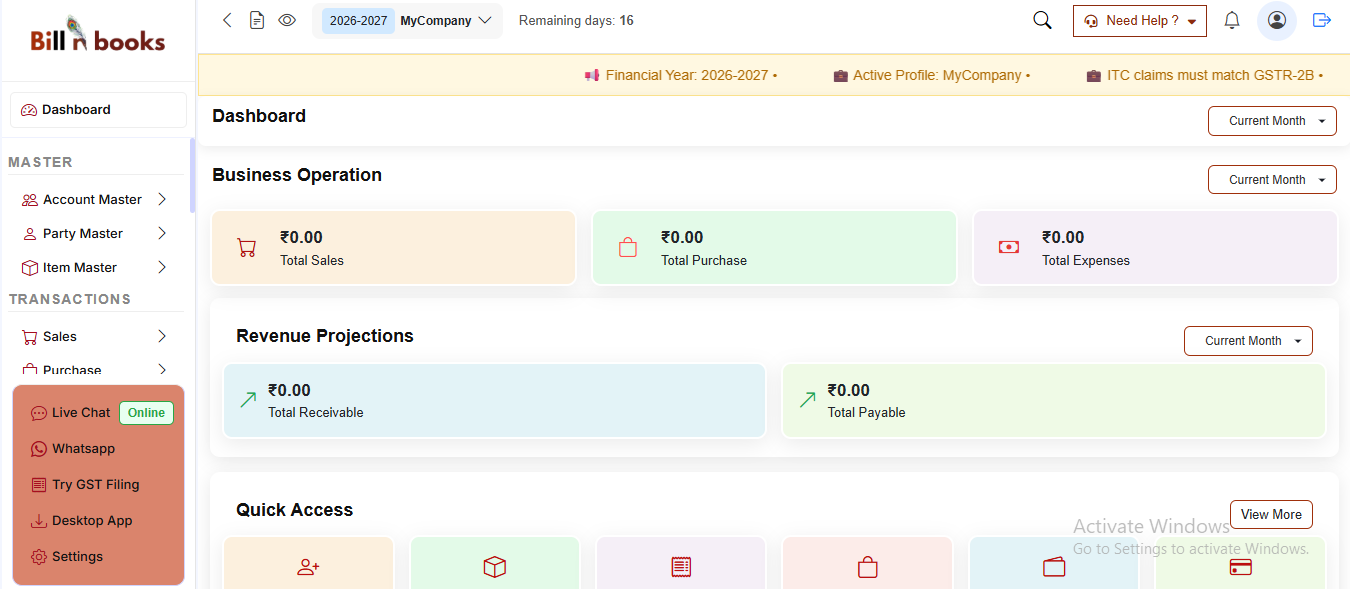Click the Total Receivable arrow icon

248,400
